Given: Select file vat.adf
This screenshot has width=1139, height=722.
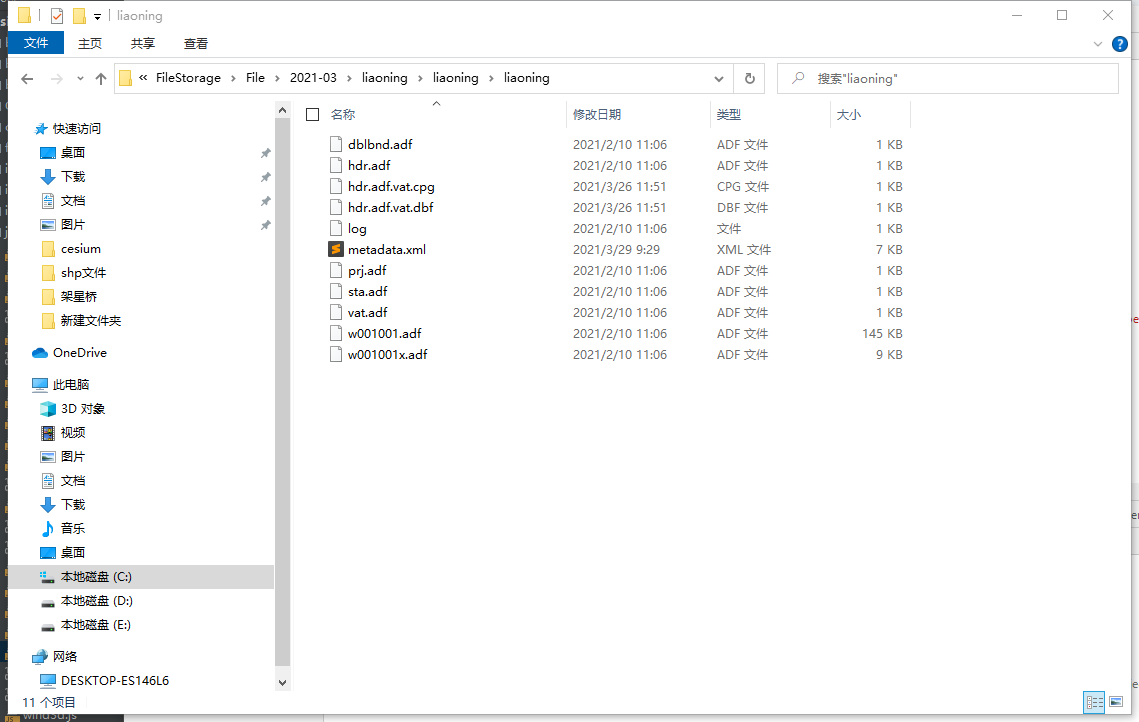Looking at the screenshot, I should (368, 312).
